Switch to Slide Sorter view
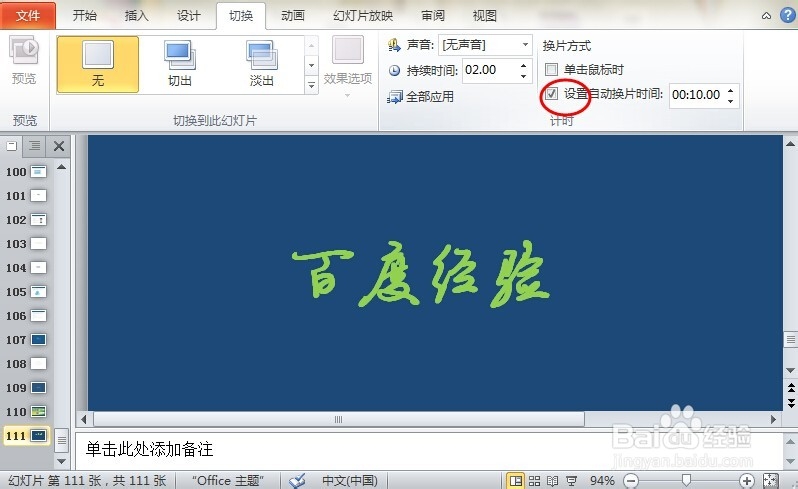Image resolution: width=798 pixels, height=489 pixels. point(534,480)
